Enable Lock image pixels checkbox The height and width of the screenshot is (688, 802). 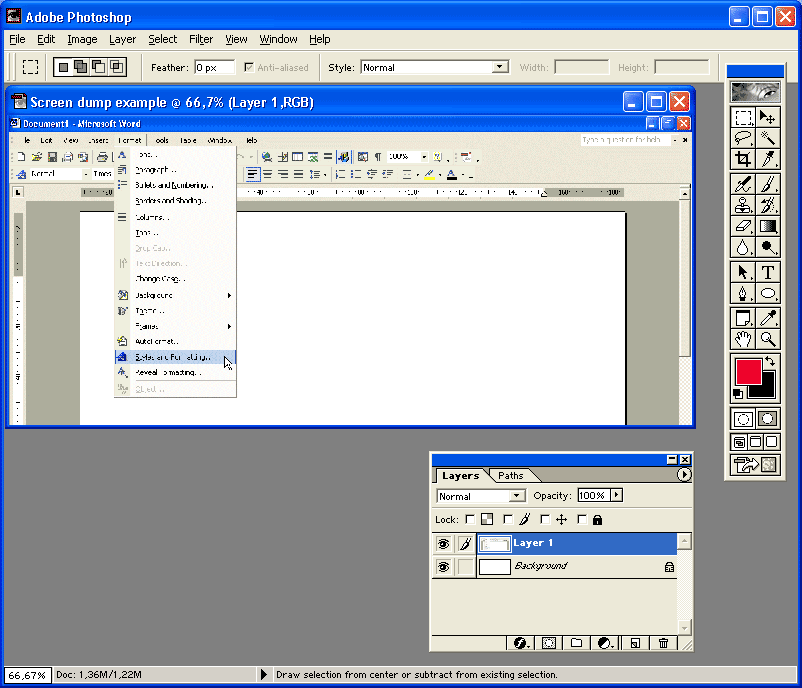point(508,520)
